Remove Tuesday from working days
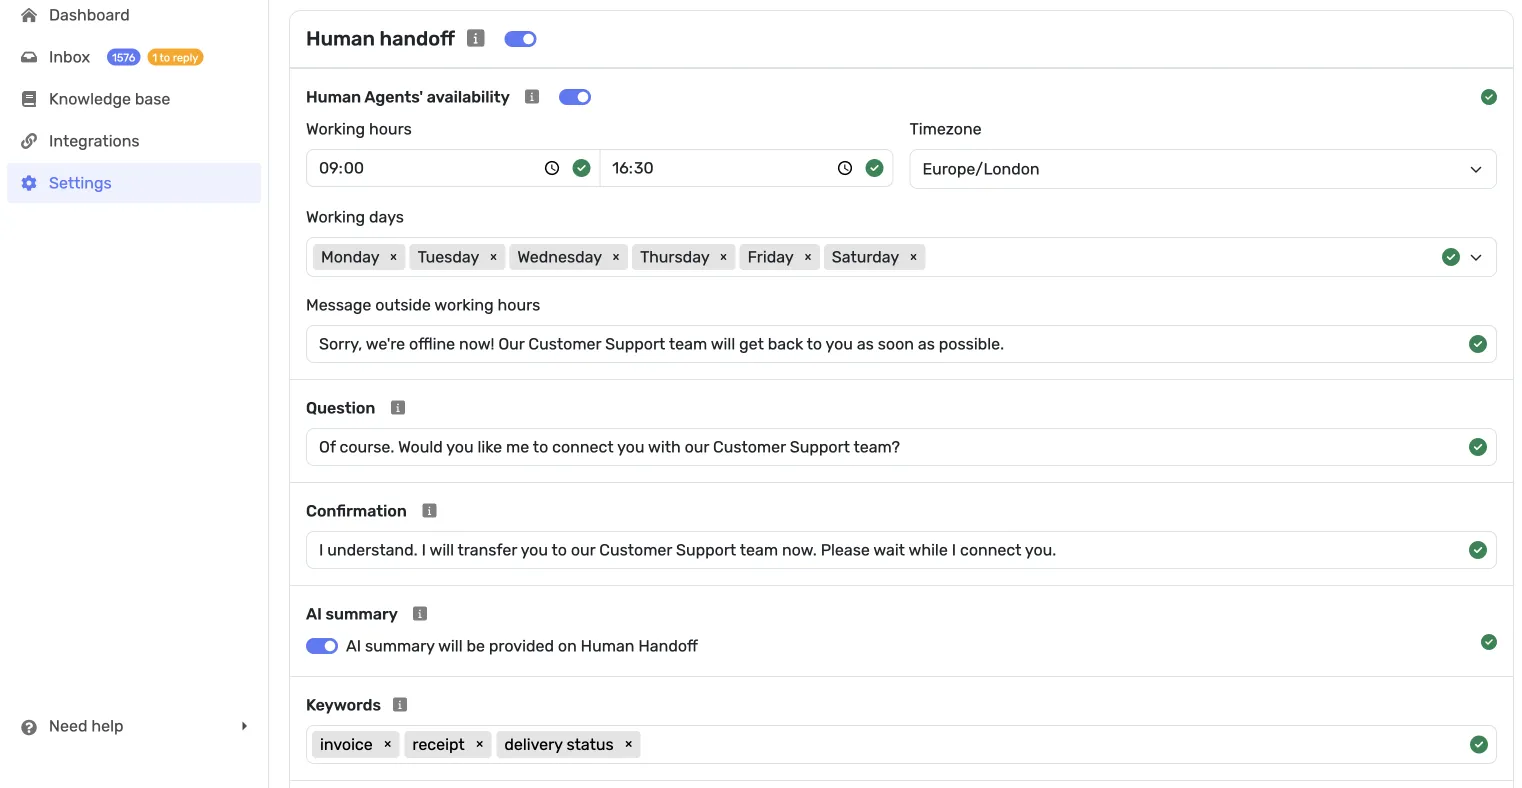Image resolution: width=1522 pixels, height=788 pixels. tap(494, 257)
